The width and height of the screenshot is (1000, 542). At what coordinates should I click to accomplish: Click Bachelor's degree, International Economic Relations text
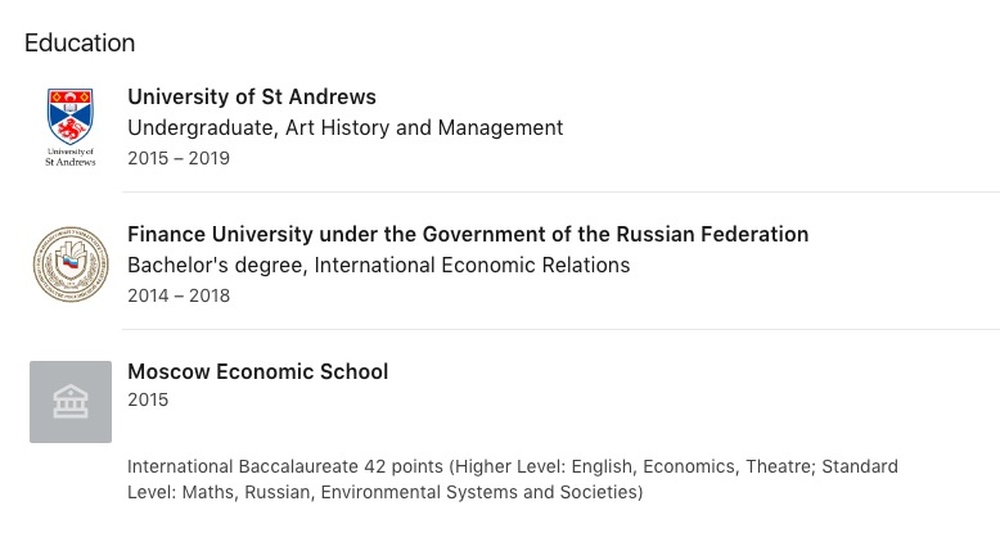point(379,265)
